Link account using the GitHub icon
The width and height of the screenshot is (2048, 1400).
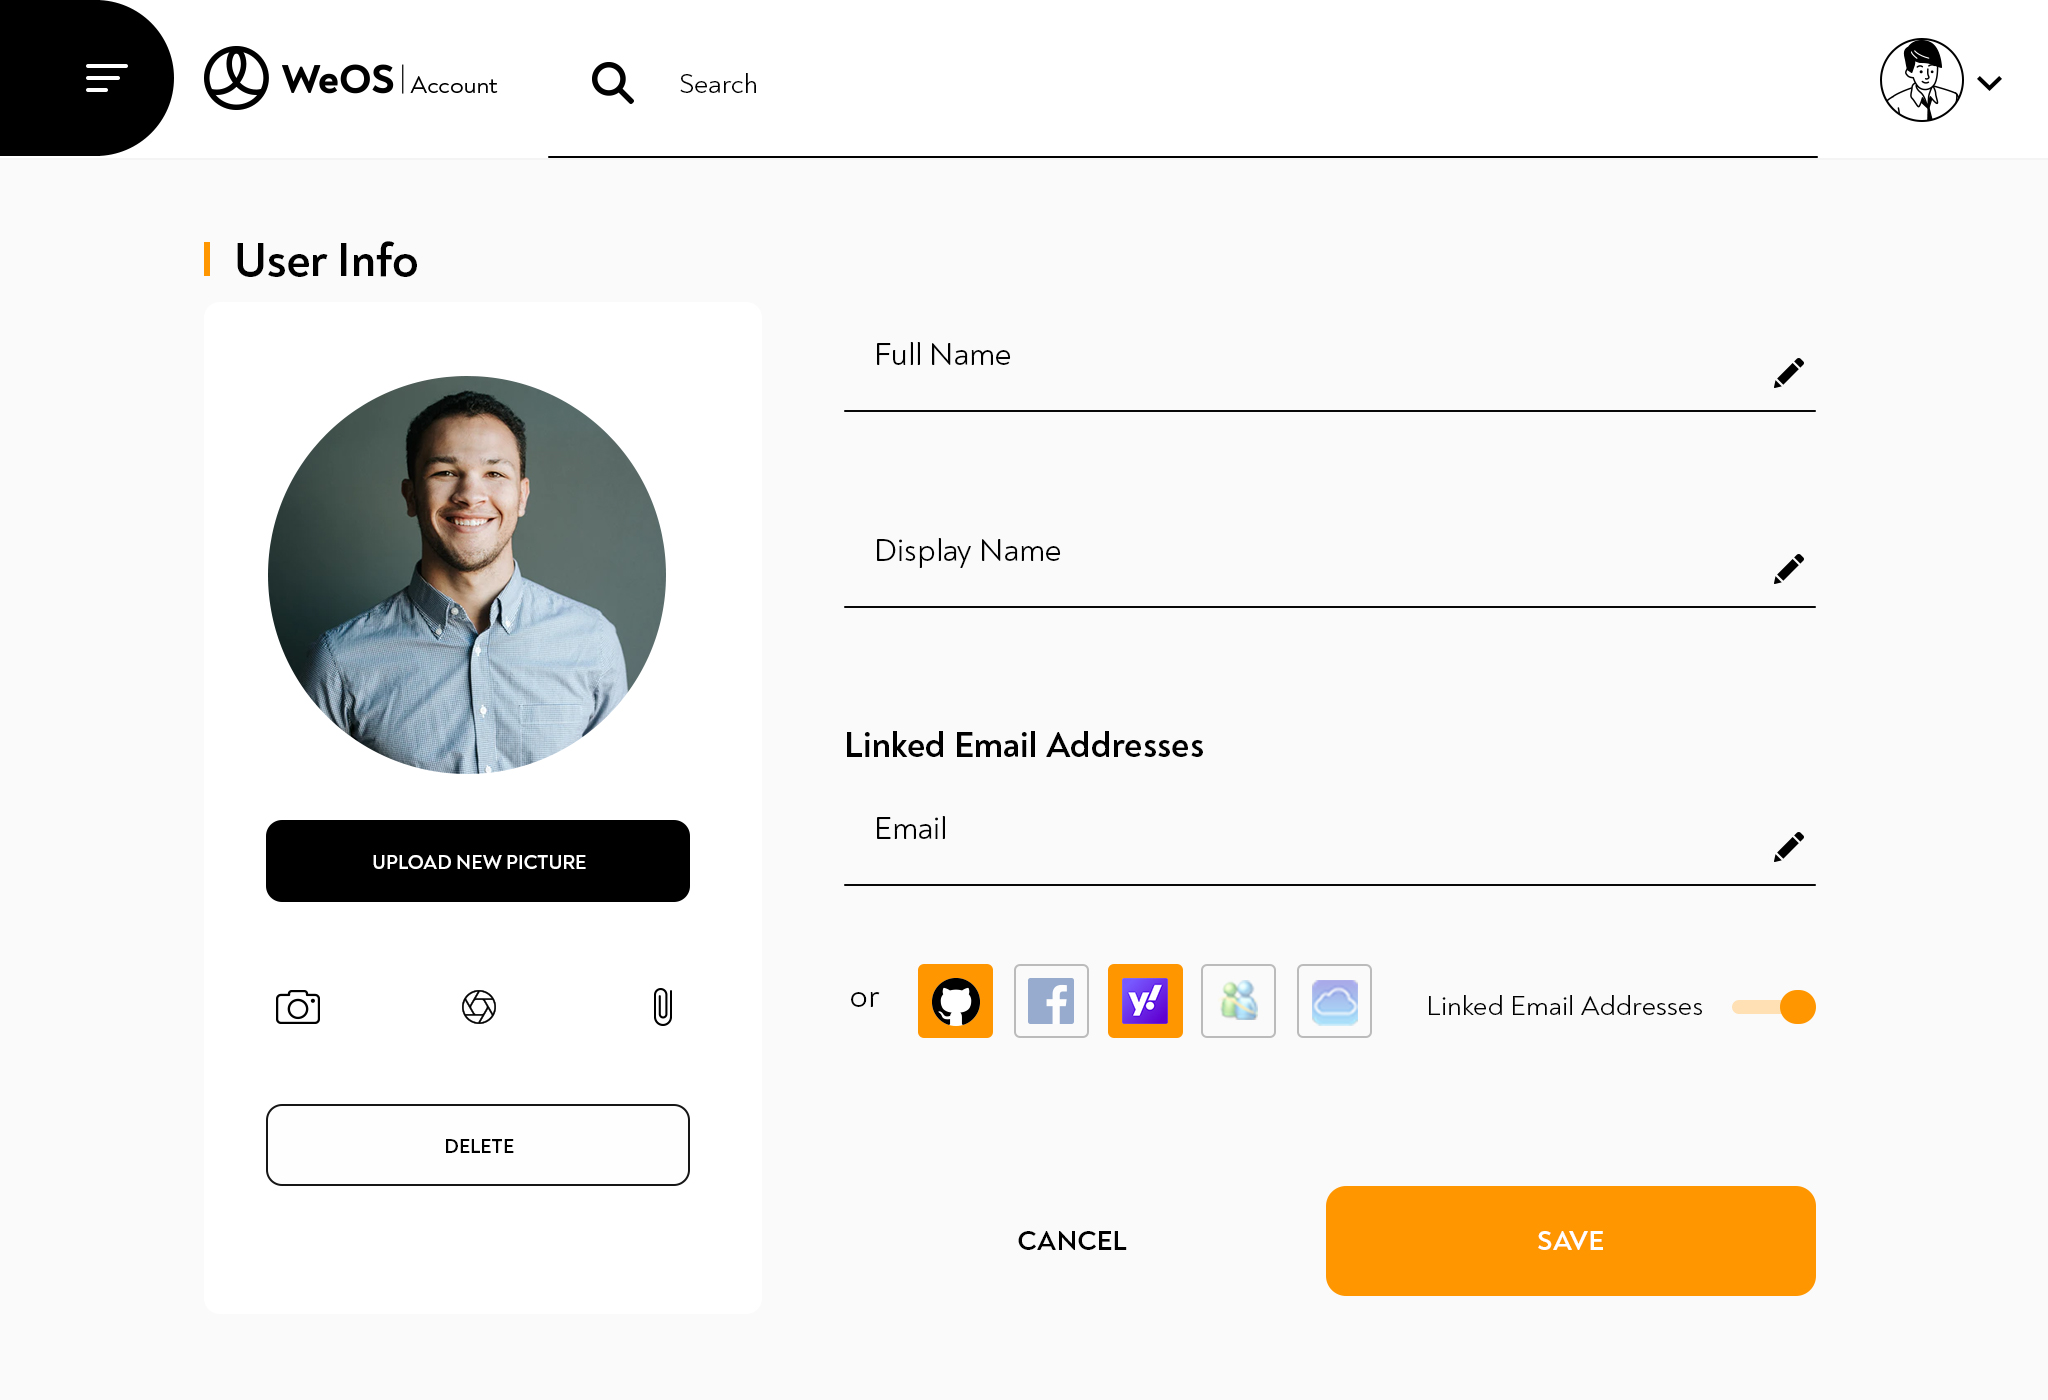coord(955,1001)
